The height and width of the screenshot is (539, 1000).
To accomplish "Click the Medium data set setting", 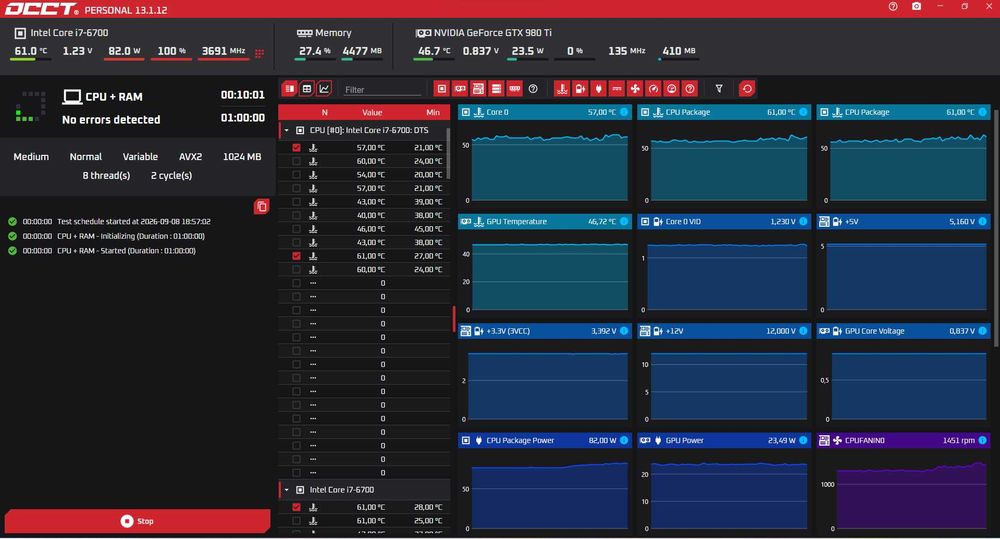I will point(31,156).
